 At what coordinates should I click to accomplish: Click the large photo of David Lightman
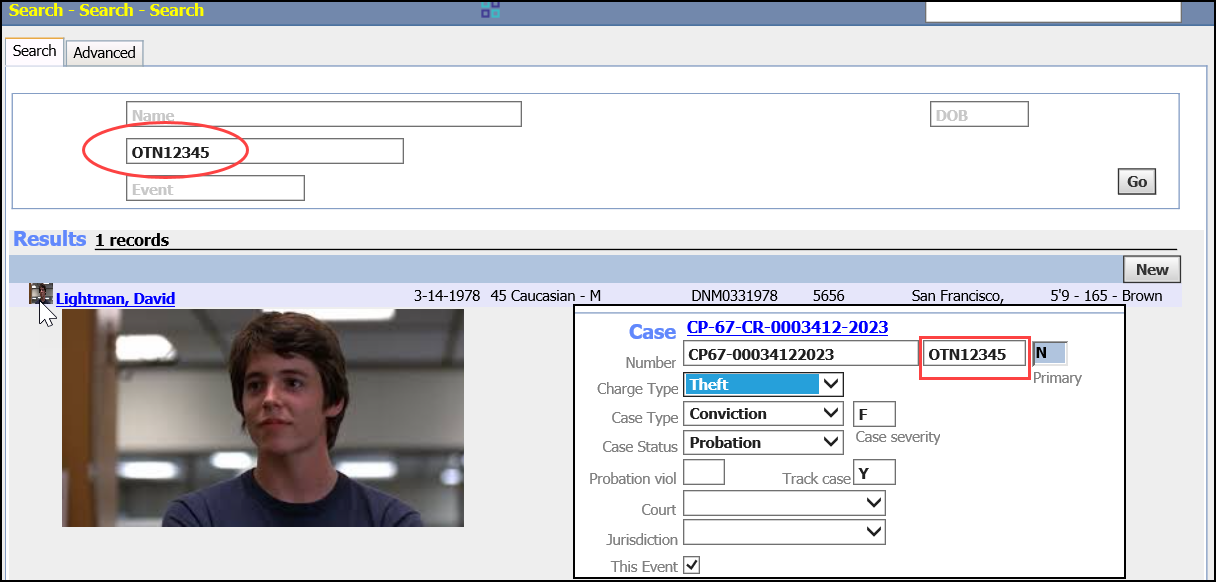pyautogui.click(x=263, y=418)
